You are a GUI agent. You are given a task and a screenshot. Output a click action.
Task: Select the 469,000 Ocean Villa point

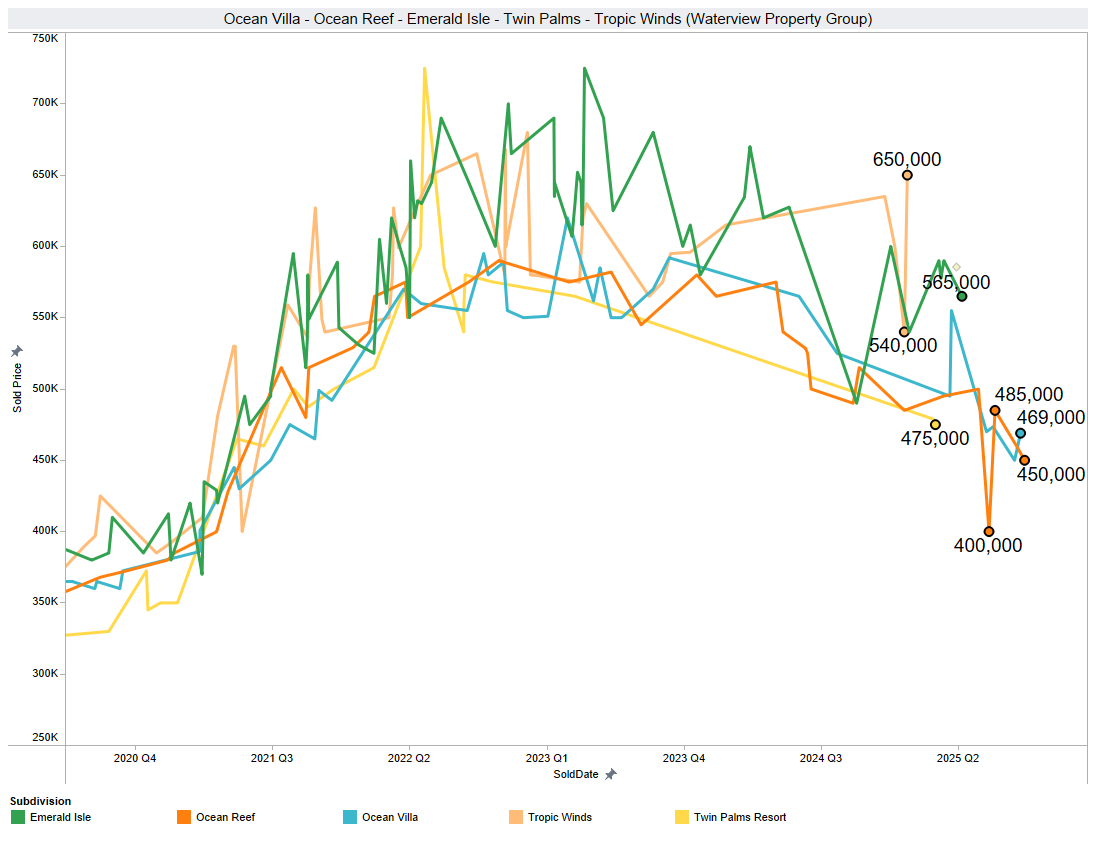[1021, 433]
